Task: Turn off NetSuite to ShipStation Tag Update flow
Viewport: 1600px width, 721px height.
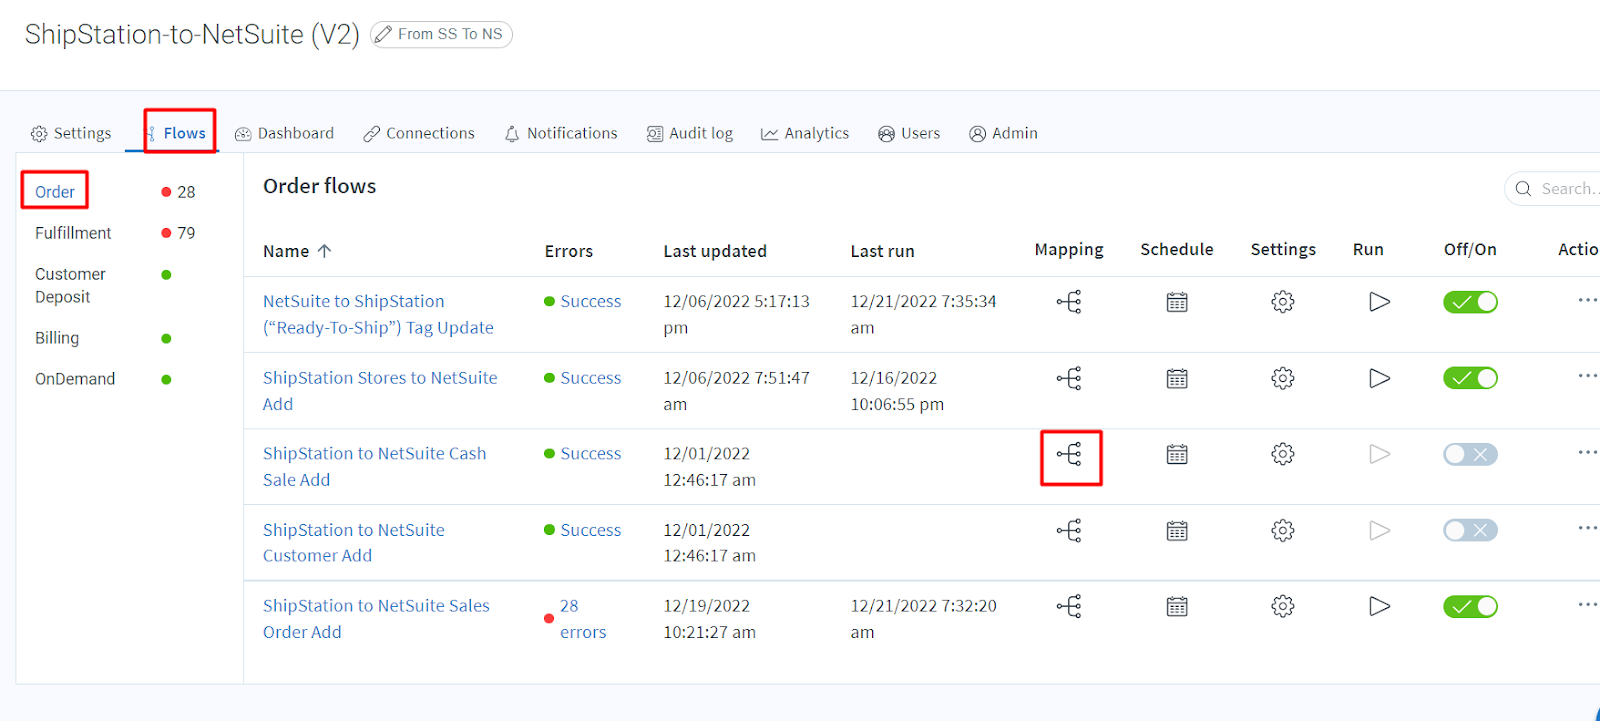Action: tap(1470, 301)
